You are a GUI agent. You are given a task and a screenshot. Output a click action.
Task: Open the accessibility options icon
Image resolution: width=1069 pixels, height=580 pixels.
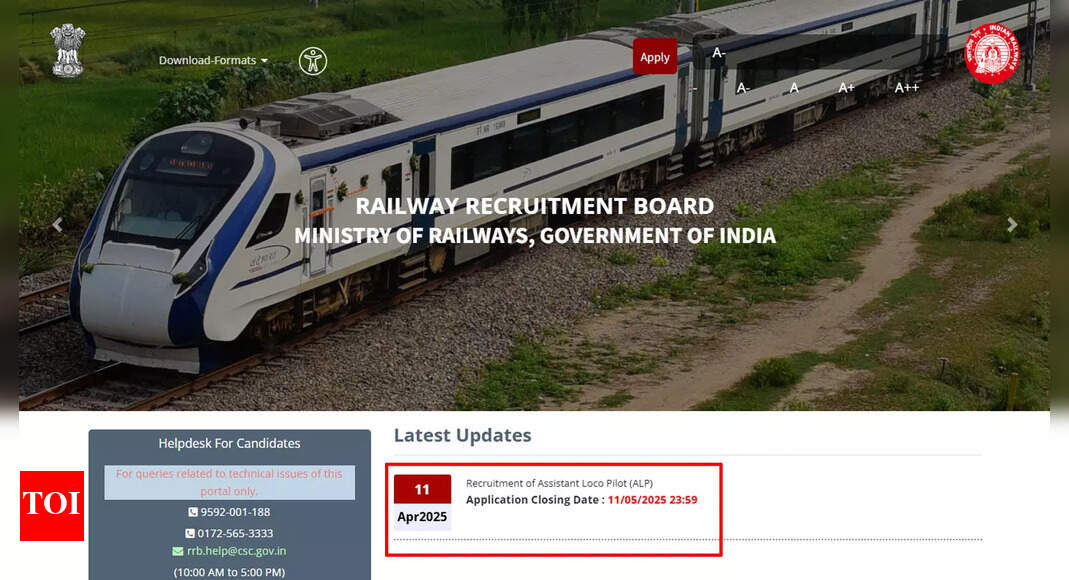point(313,61)
